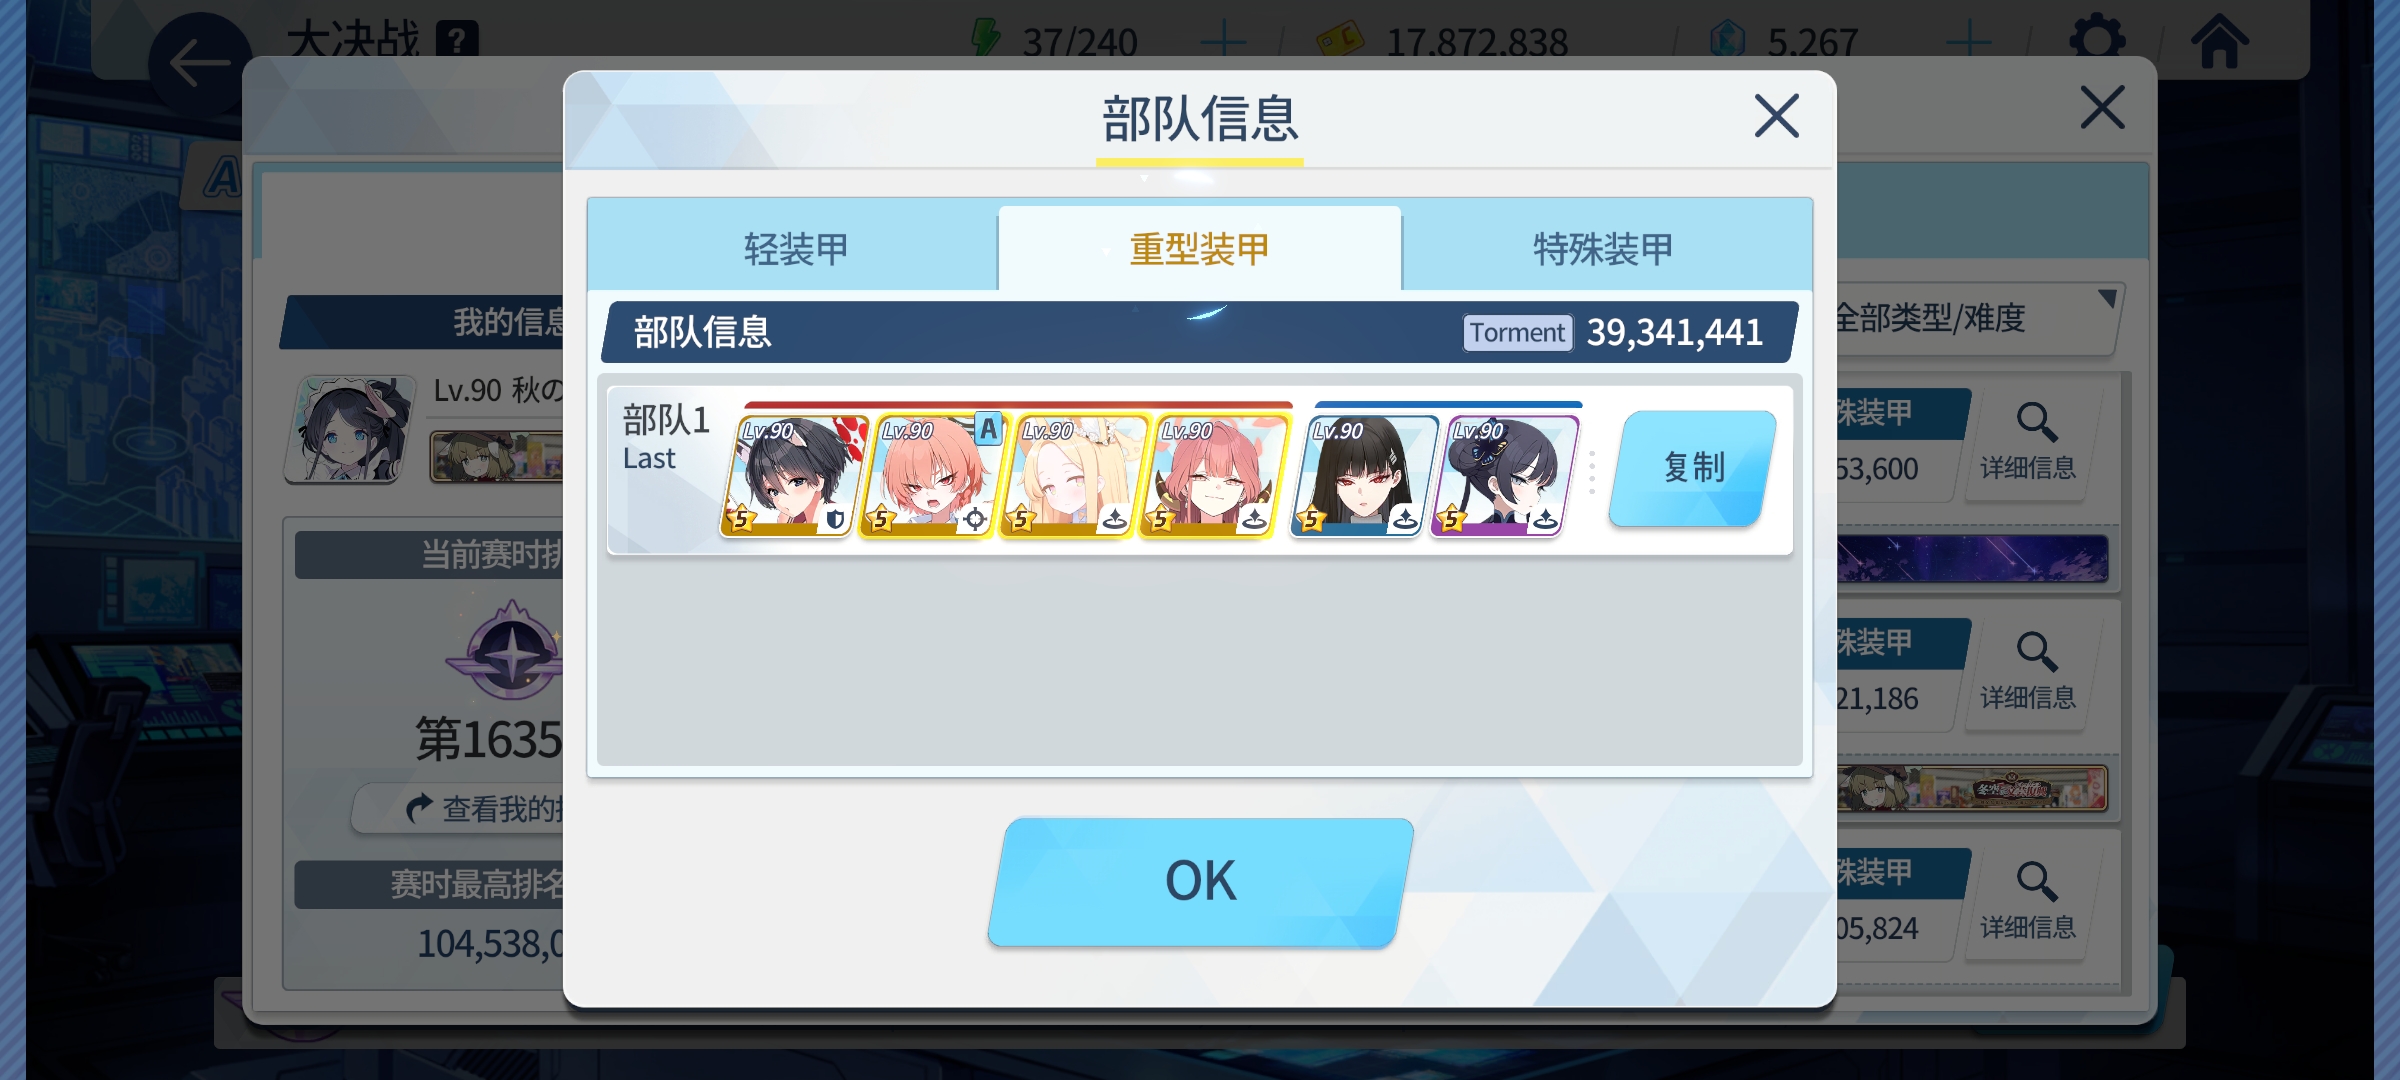Select the blonde student portrait
Viewport: 2400px width, 1080px height.
[x=1072, y=476]
